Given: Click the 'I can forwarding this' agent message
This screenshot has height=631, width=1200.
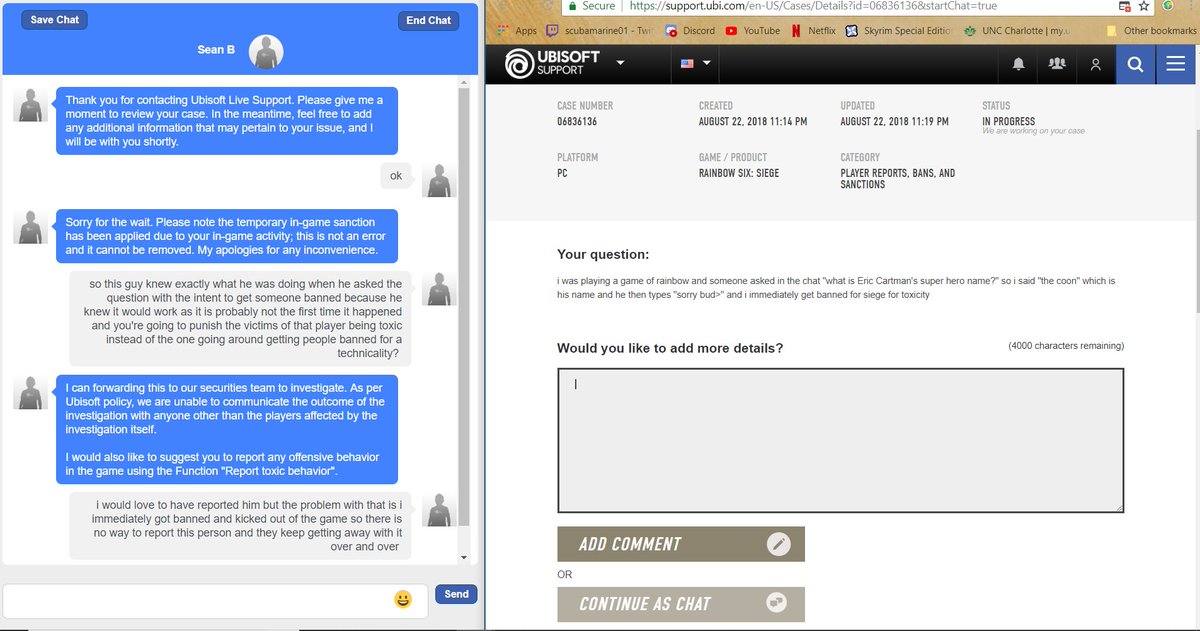Looking at the screenshot, I should pyautogui.click(x=225, y=430).
